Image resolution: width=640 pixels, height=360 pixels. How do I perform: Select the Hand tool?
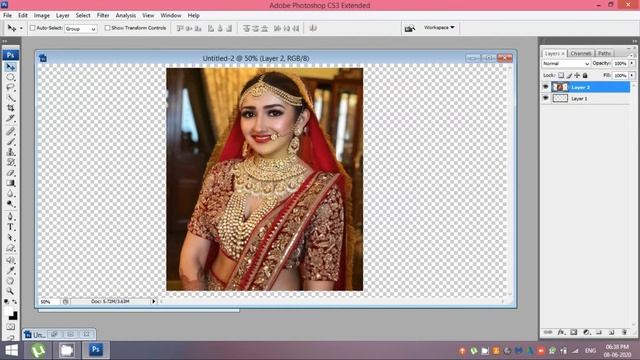11,280
